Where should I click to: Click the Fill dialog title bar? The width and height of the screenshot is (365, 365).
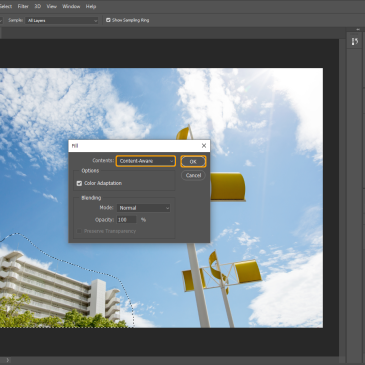click(x=133, y=146)
